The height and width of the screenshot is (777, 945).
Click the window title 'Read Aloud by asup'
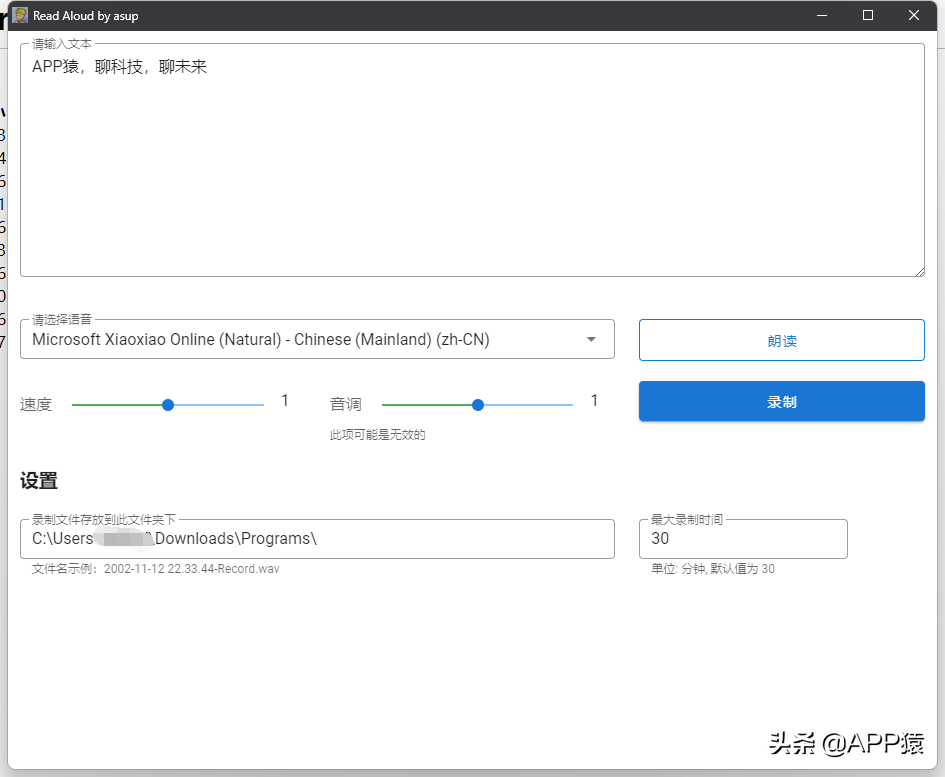pyautogui.click(x=85, y=16)
